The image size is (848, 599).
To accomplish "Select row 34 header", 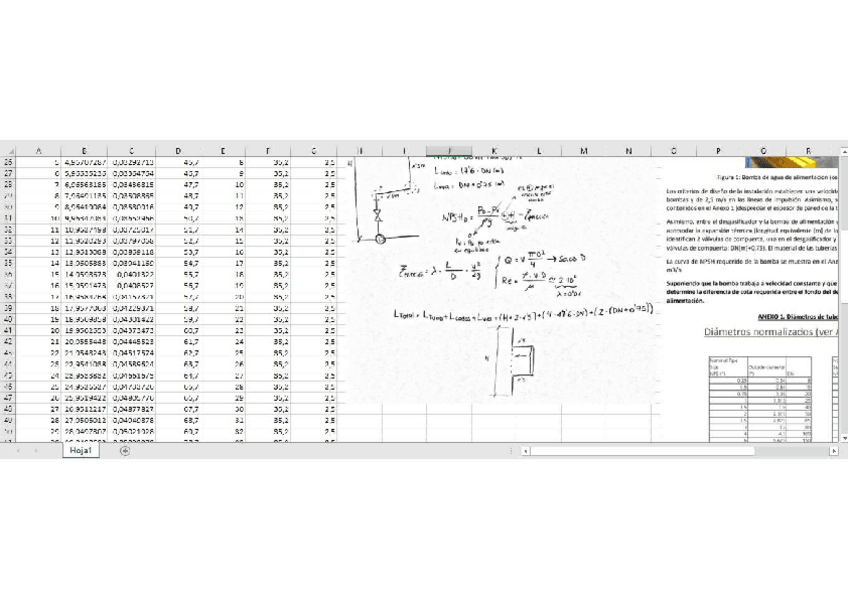I will 8,252.
